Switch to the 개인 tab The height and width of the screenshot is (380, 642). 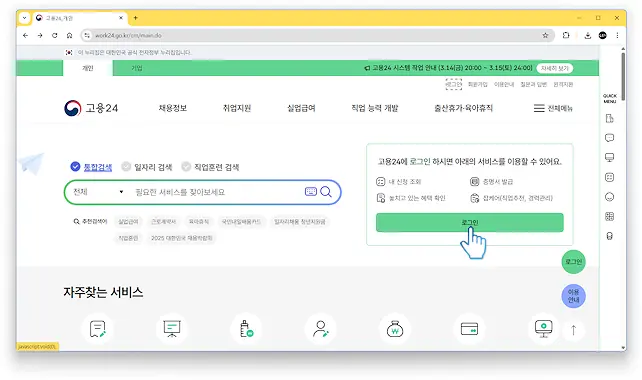tap(88, 68)
